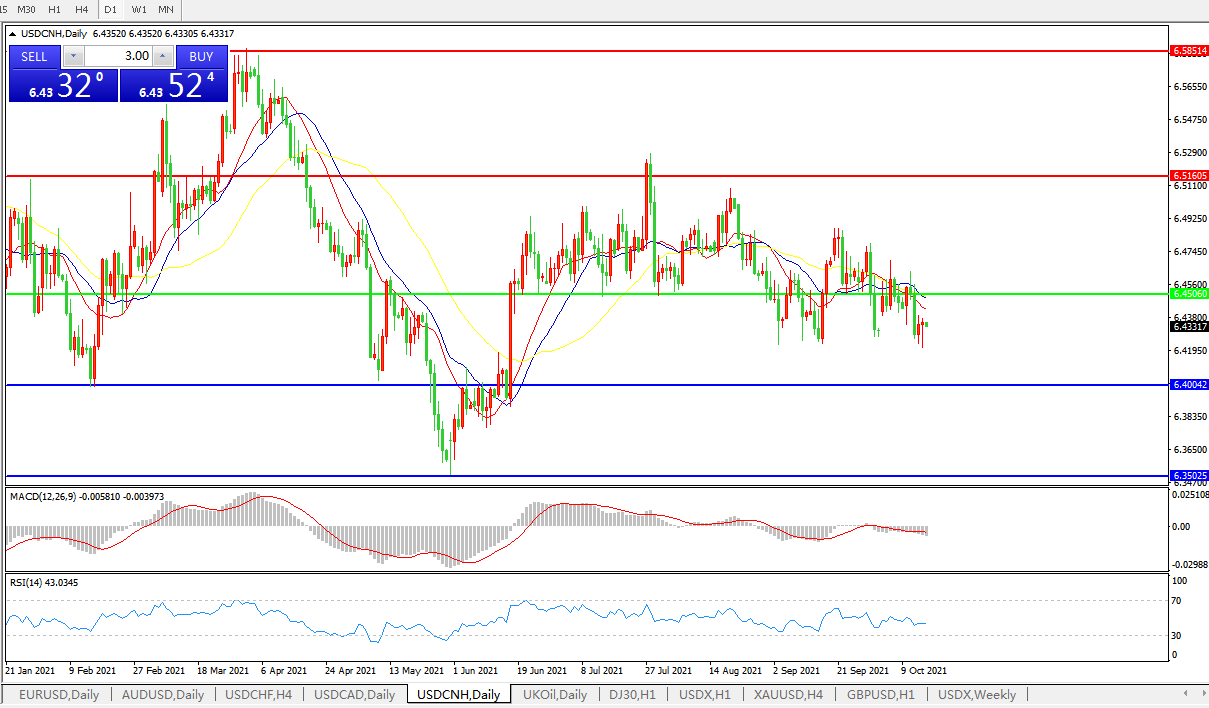Click the 3.00 volume input field
This screenshot has height=708, width=1209.
coord(118,57)
